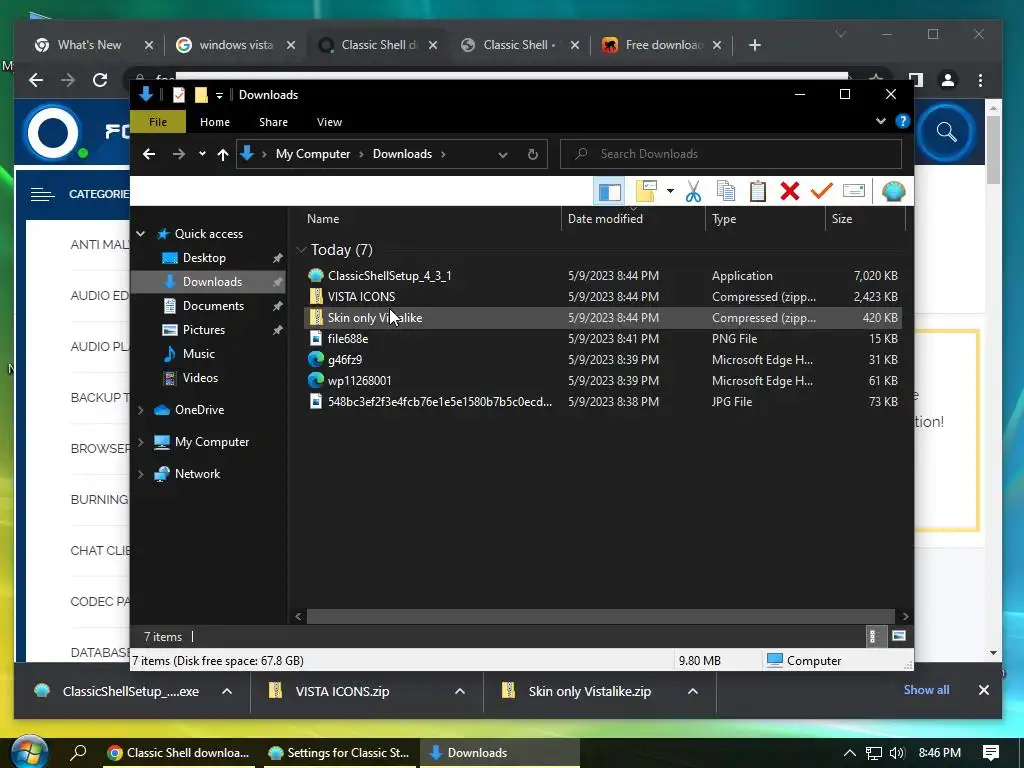
Task: Collapse the Today (7) group
Action: [301, 249]
